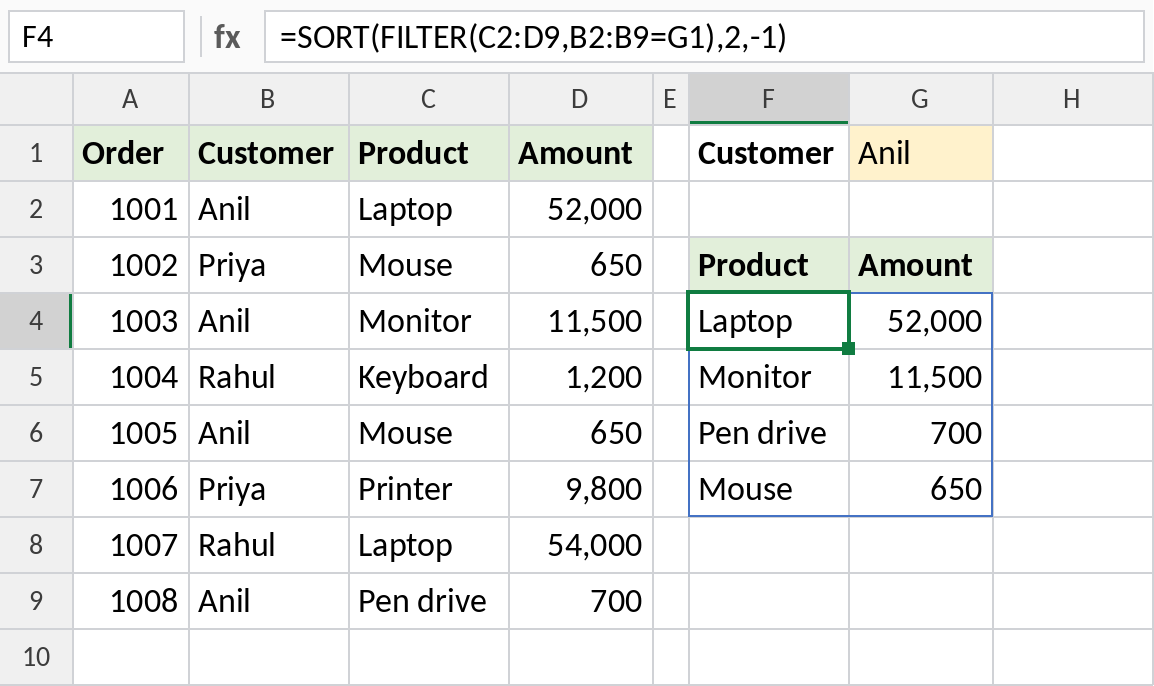The height and width of the screenshot is (686, 1154).
Task: Select Printer product cell
Action: point(428,489)
